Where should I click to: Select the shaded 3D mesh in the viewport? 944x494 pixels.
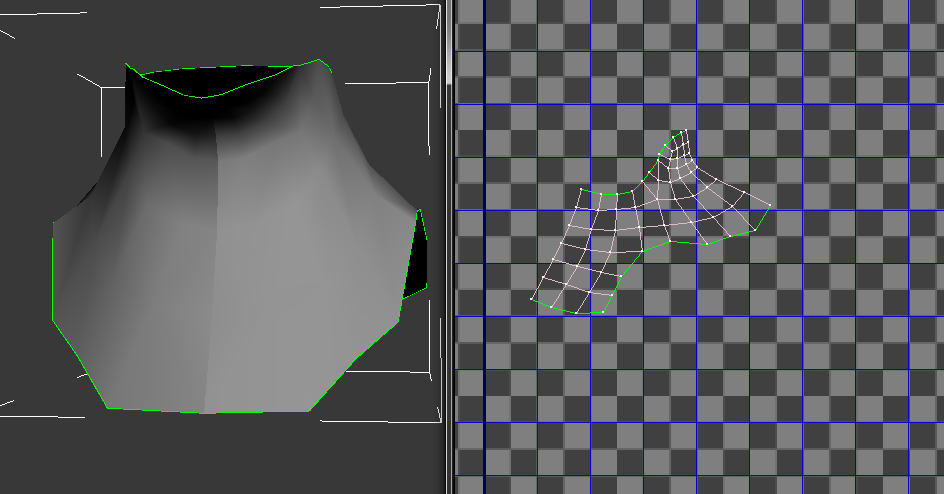240,236
